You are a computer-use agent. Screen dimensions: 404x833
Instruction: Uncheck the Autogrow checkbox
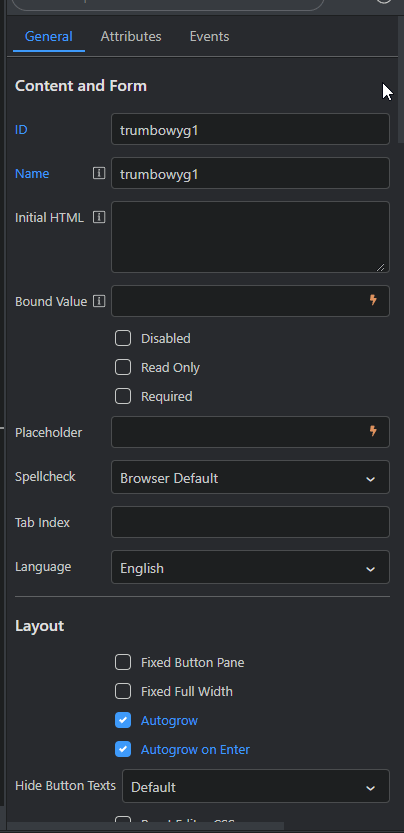123,720
